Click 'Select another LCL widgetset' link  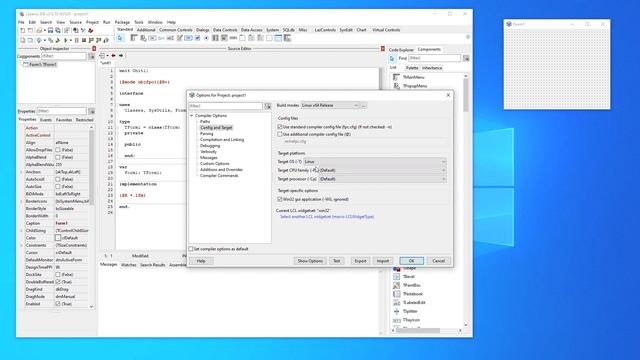(327, 217)
